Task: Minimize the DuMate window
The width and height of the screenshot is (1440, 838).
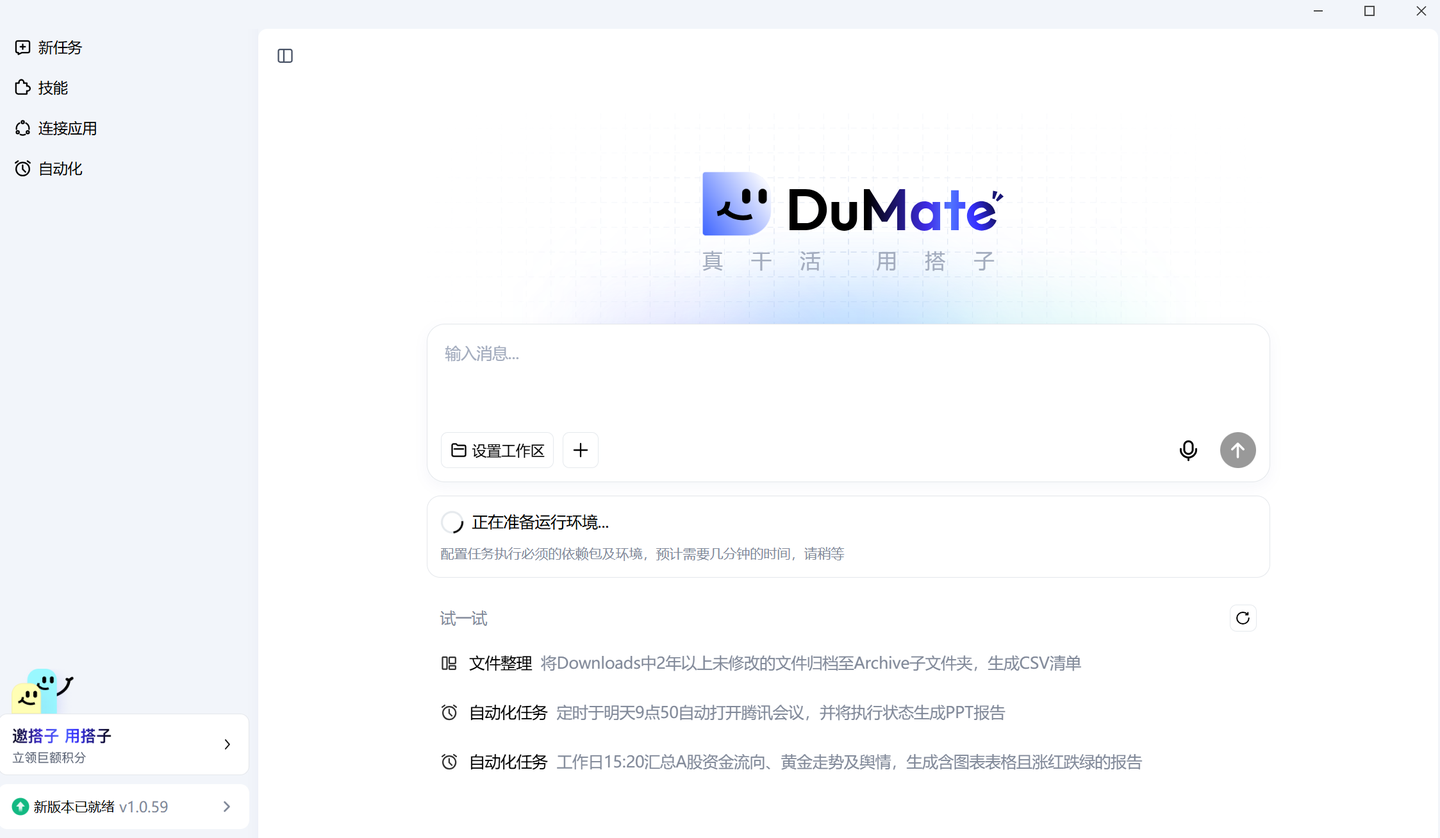Action: [x=1318, y=11]
